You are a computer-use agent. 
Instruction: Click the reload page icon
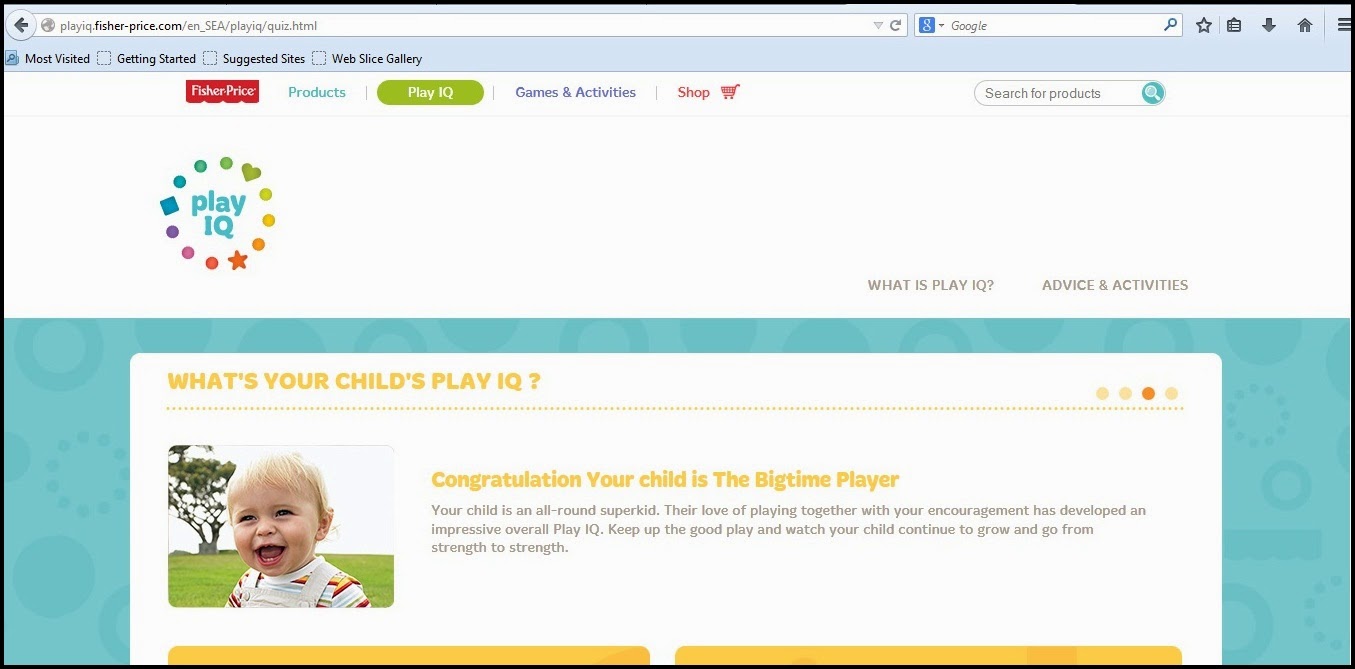895,26
